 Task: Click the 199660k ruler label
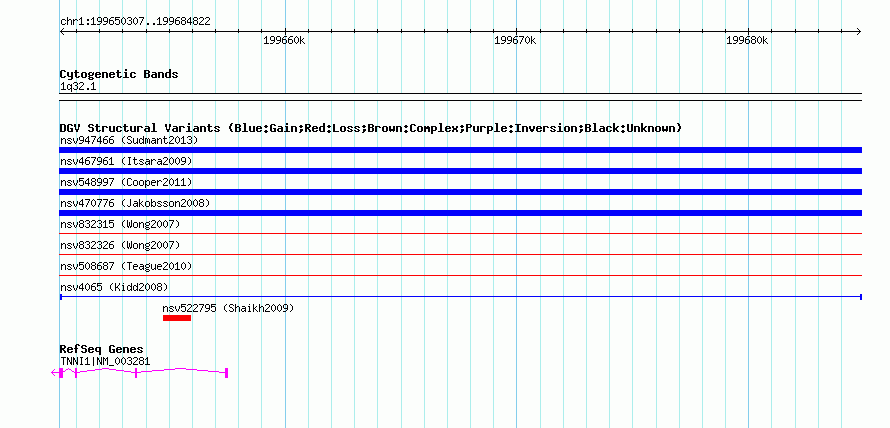tap(284, 41)
